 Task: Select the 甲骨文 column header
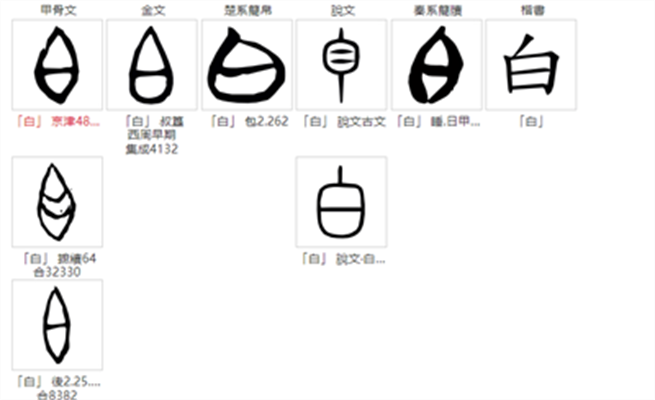point(58,10)
